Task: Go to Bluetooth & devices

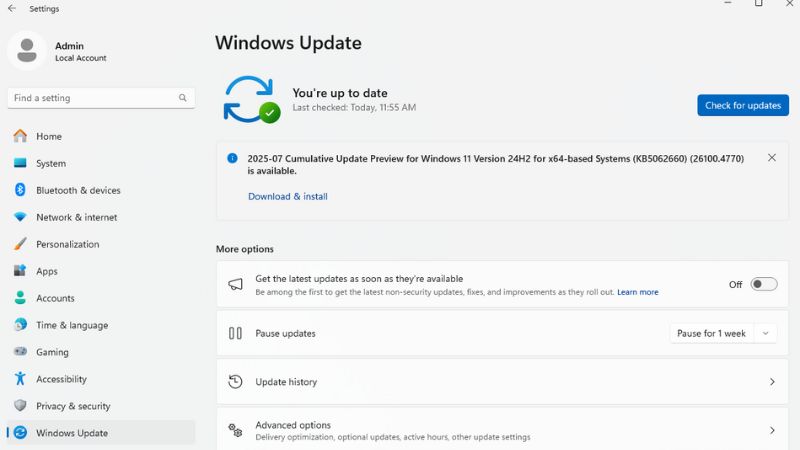Action: pyautogui.click(x=101, y=190)
